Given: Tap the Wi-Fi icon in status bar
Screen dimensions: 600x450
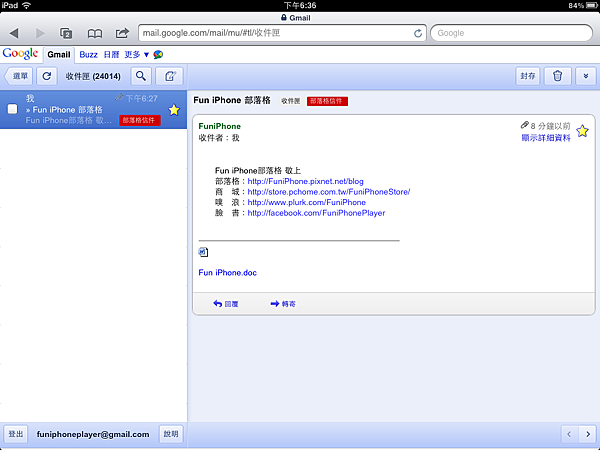Looking at the screenshot, I should (26, 5).
